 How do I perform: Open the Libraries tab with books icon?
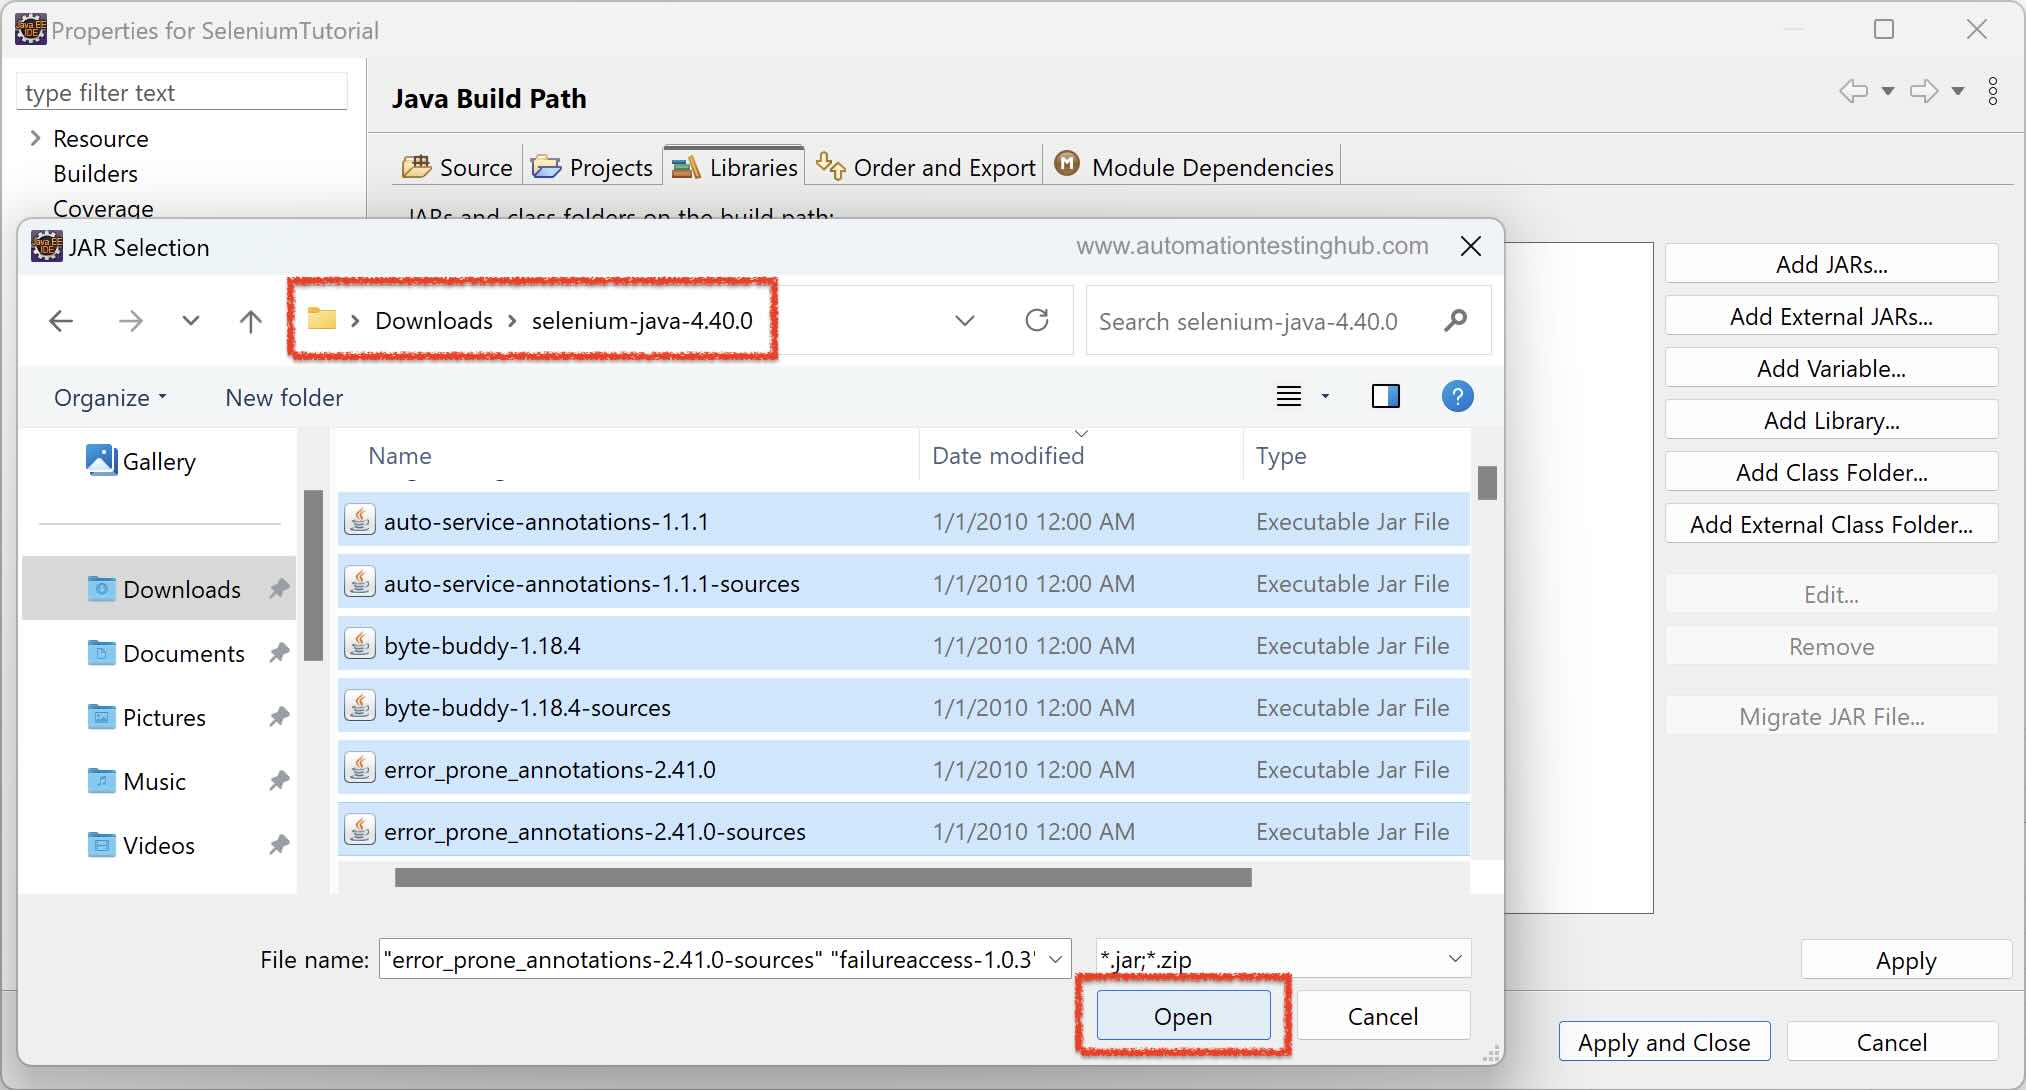coord(686,166)
